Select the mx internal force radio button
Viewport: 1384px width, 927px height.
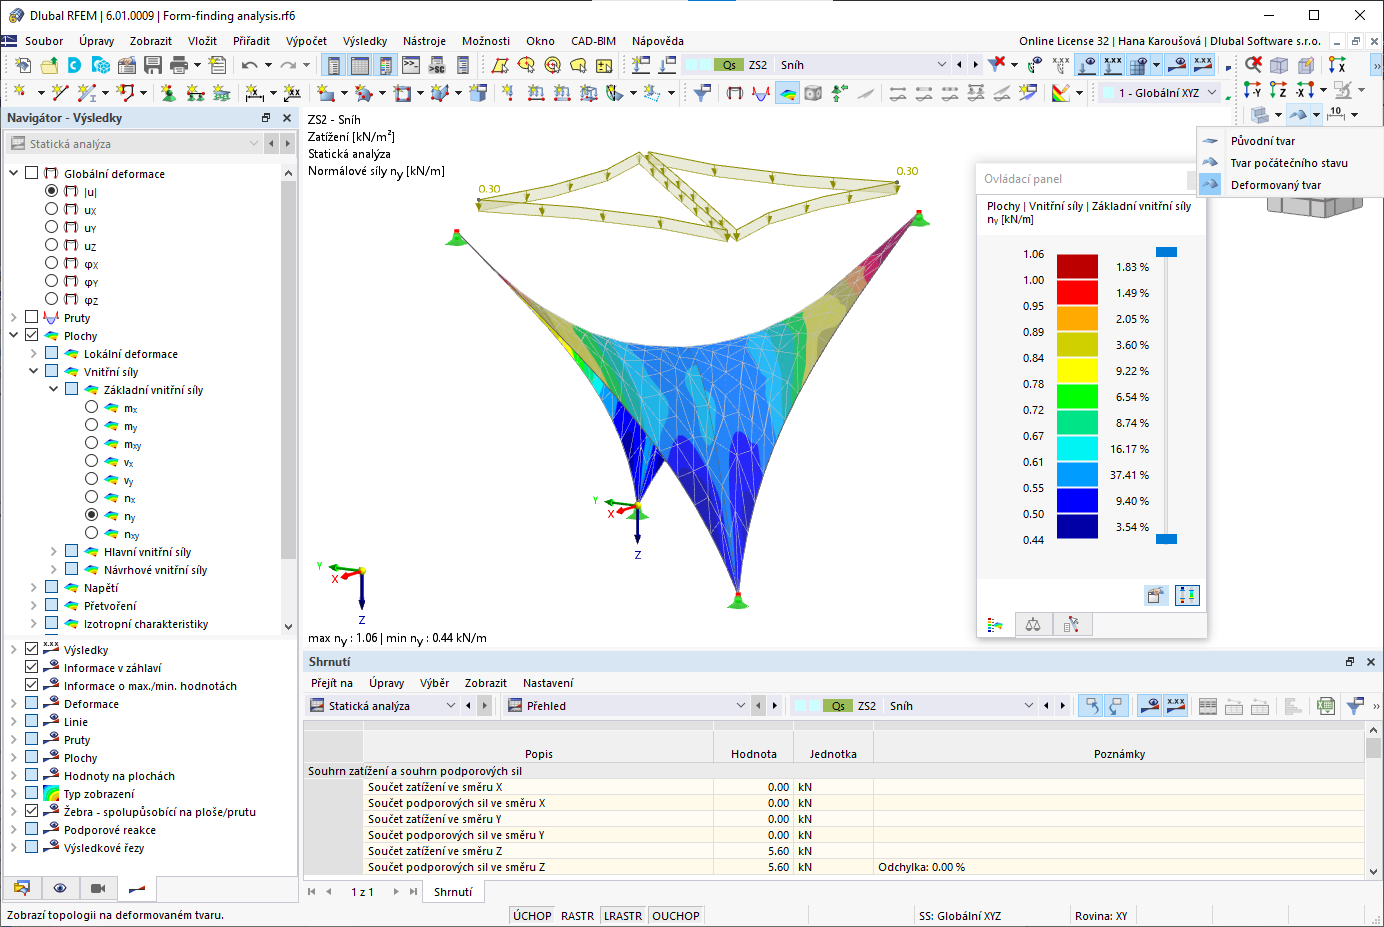coord(92,407)
